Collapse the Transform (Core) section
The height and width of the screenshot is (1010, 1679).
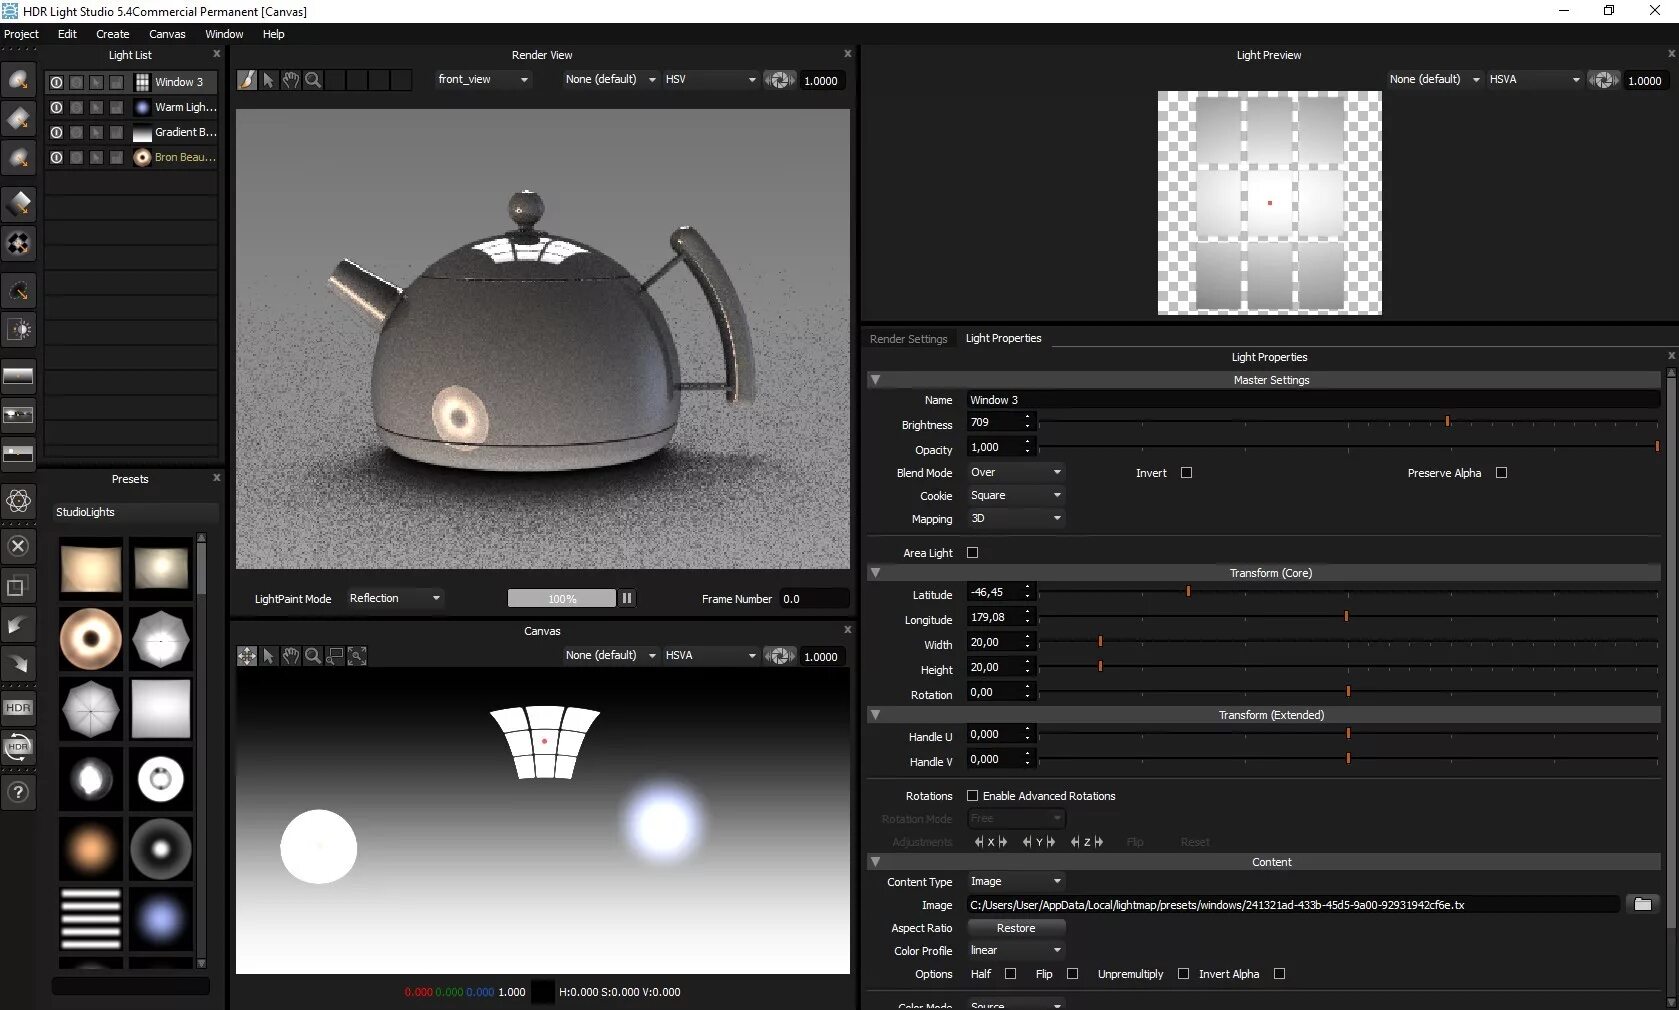pyautogui.click(x=875, y=573)
